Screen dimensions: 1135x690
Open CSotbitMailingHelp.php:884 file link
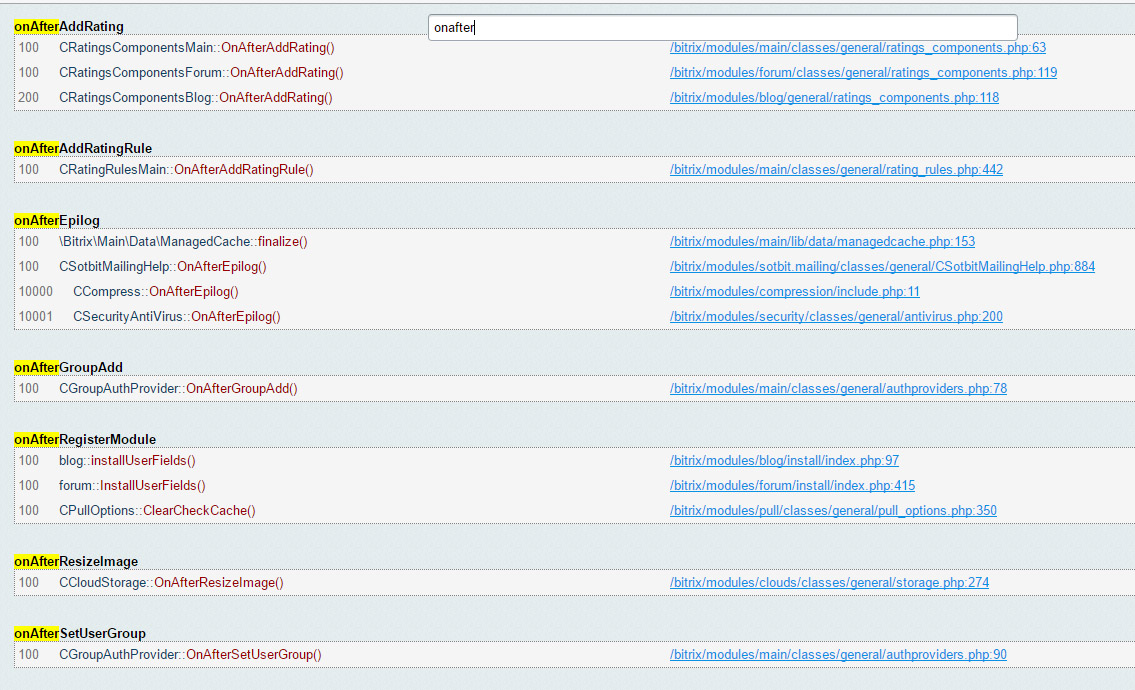[882, 266]
